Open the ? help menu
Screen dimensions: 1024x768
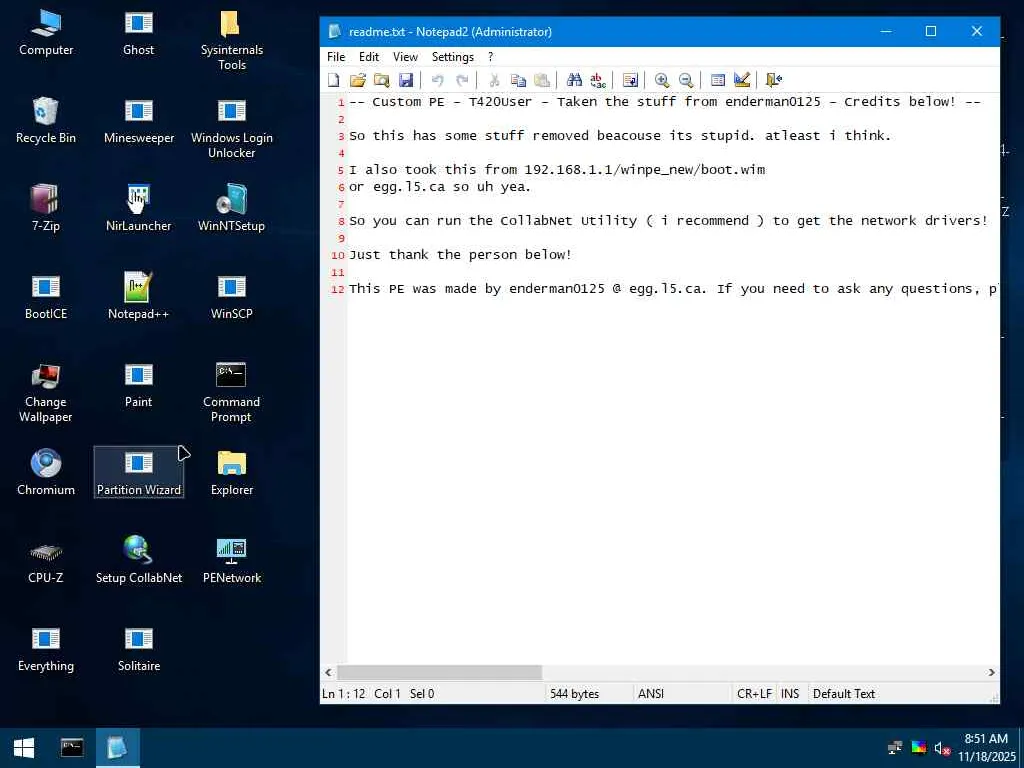click(x=490, y=57)
